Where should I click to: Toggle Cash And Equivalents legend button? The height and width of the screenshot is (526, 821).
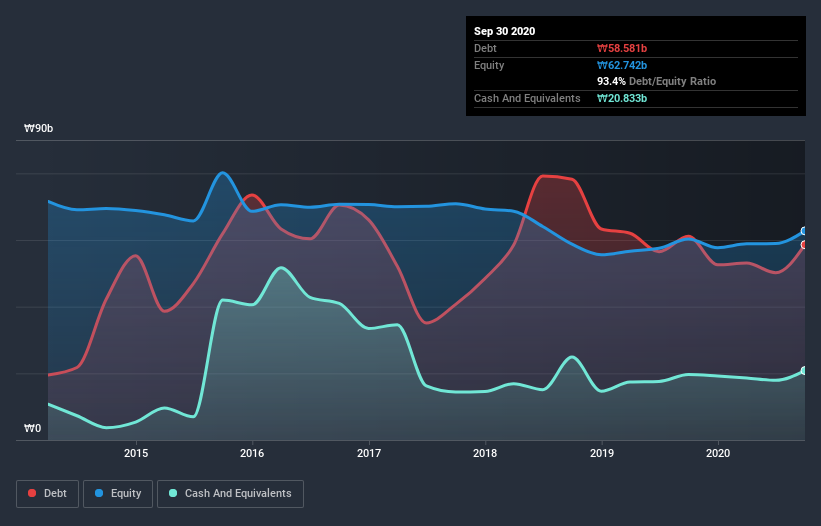pyautogui.click(x=230, y=494)
